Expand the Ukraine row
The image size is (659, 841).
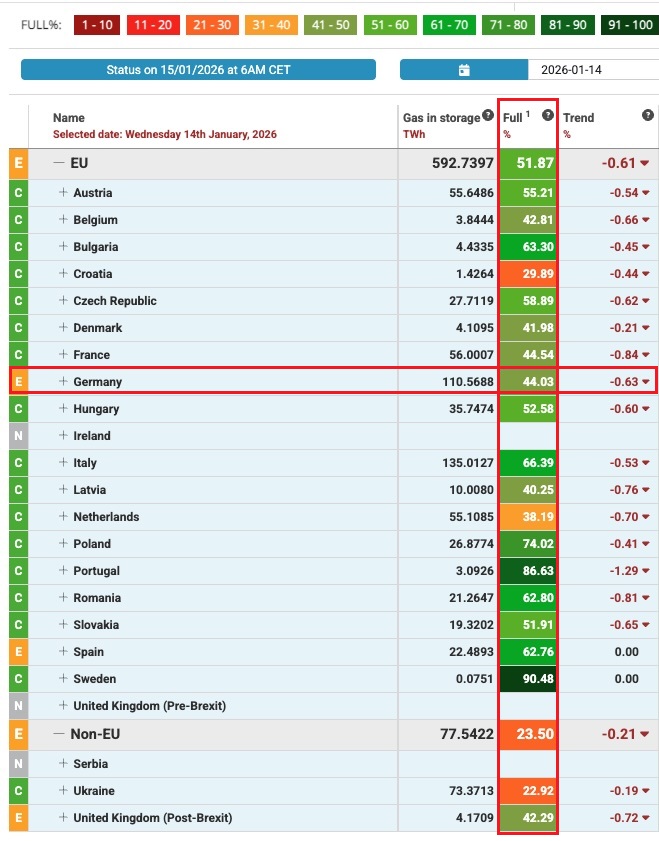pos(63,791)
